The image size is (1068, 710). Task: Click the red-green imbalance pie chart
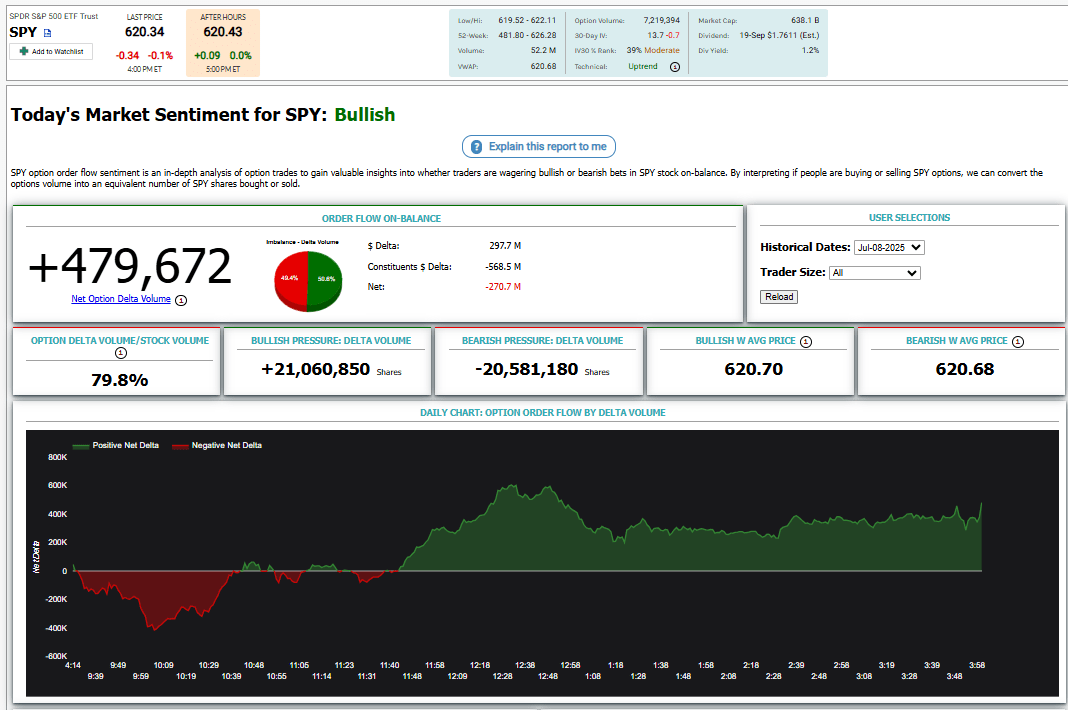tap(308, 281)
